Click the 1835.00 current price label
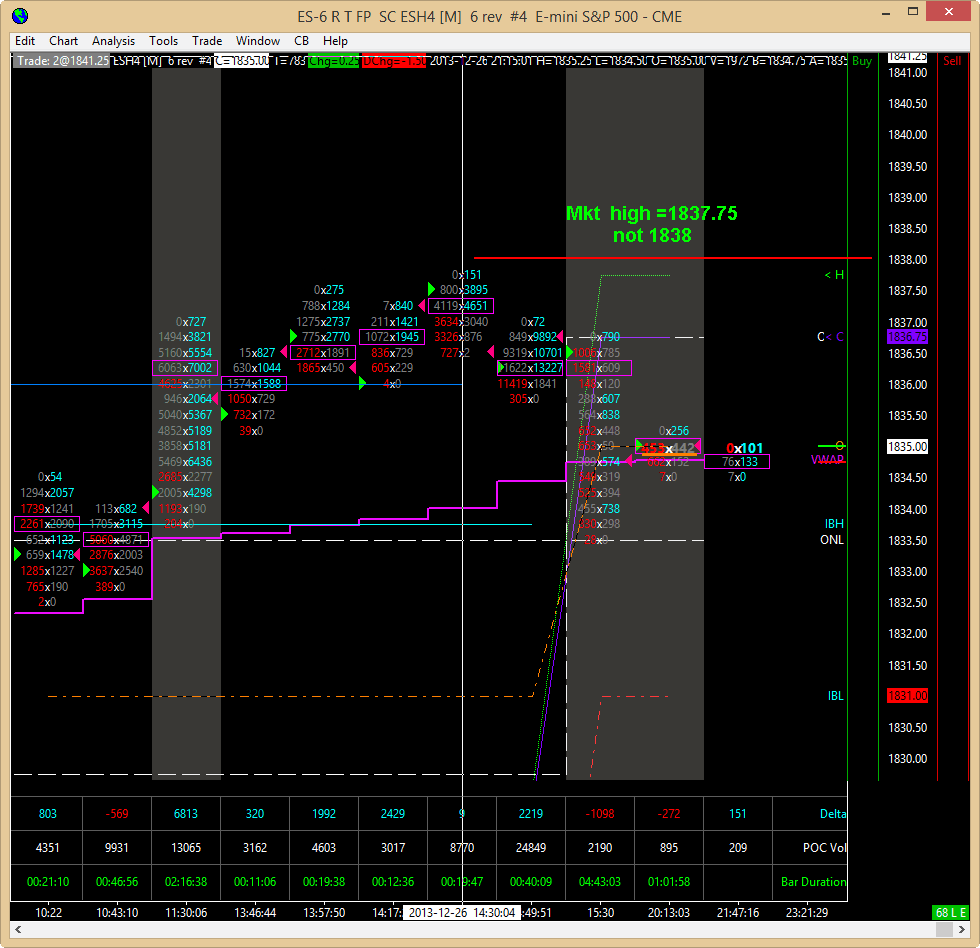 [x=908, y=447]
